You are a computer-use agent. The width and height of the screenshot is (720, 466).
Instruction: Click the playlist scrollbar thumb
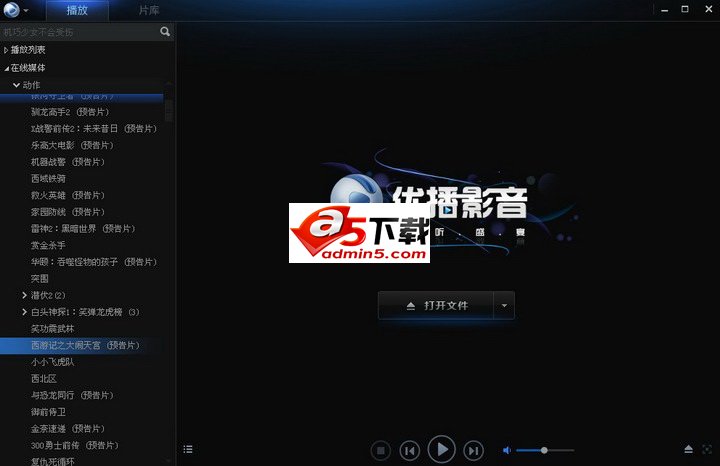169,110
